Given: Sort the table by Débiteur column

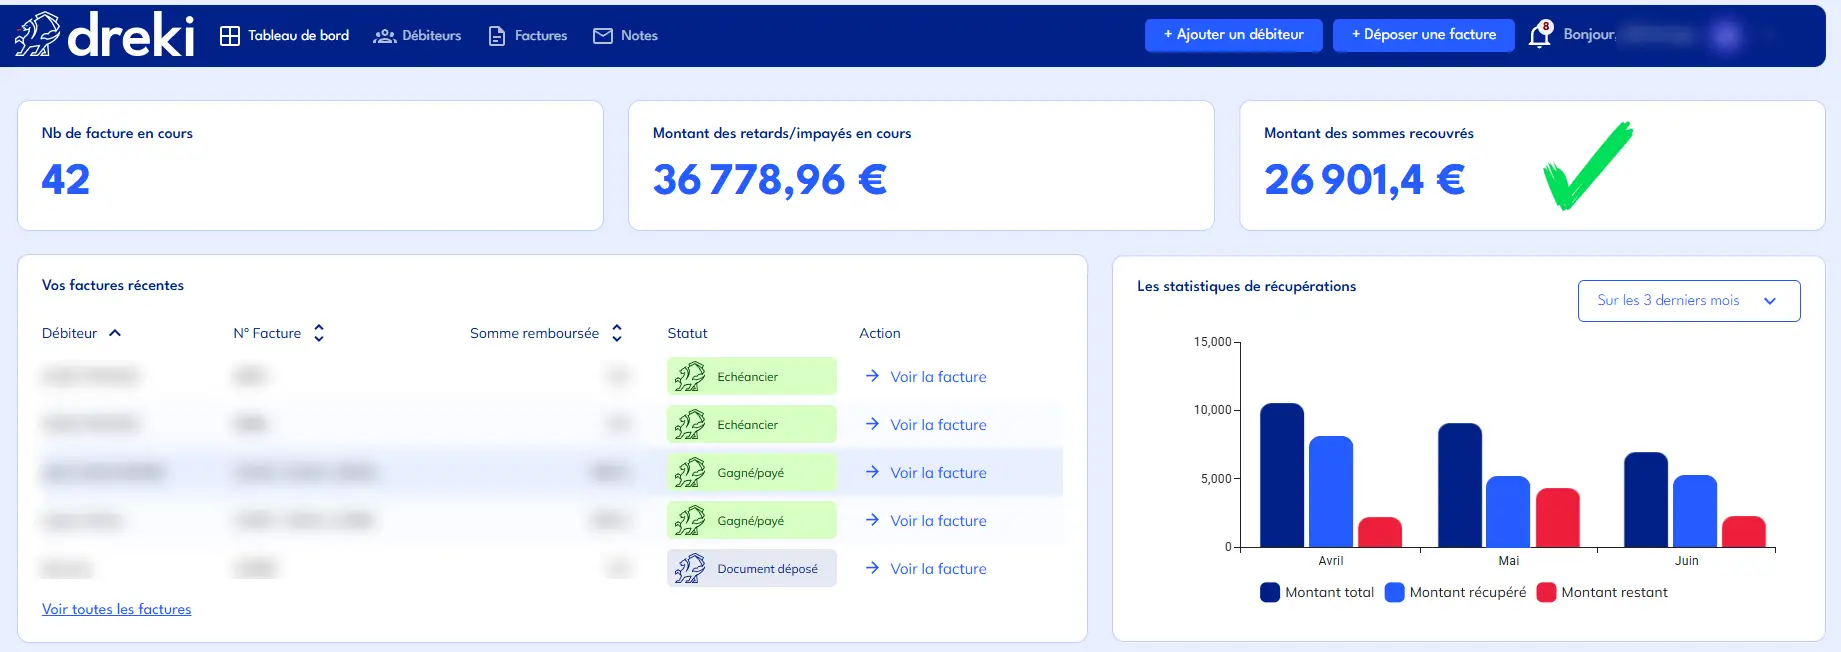Looking at the screenshot, I should pos(115,333).
